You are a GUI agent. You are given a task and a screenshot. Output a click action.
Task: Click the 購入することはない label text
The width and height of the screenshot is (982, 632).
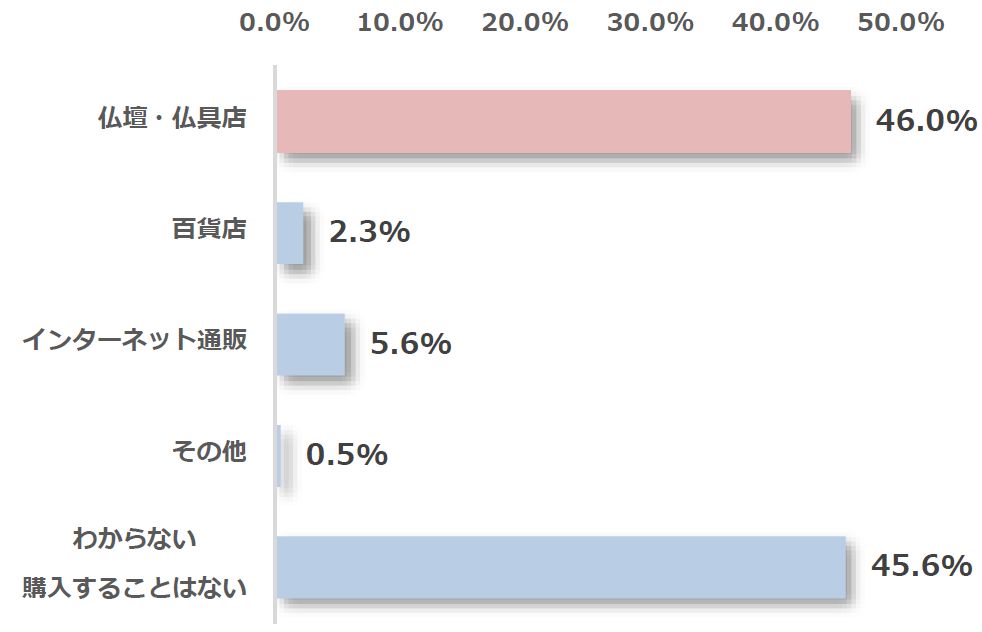135,588
